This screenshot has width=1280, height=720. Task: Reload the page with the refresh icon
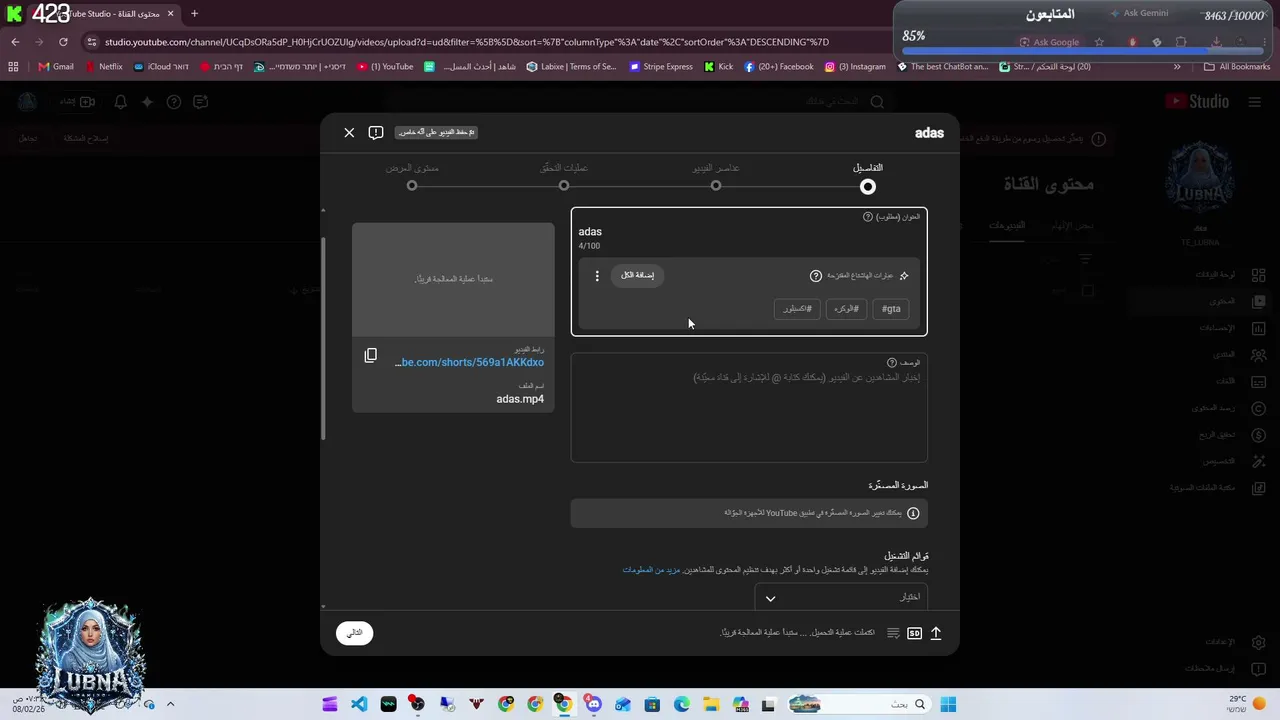point(63,42)
